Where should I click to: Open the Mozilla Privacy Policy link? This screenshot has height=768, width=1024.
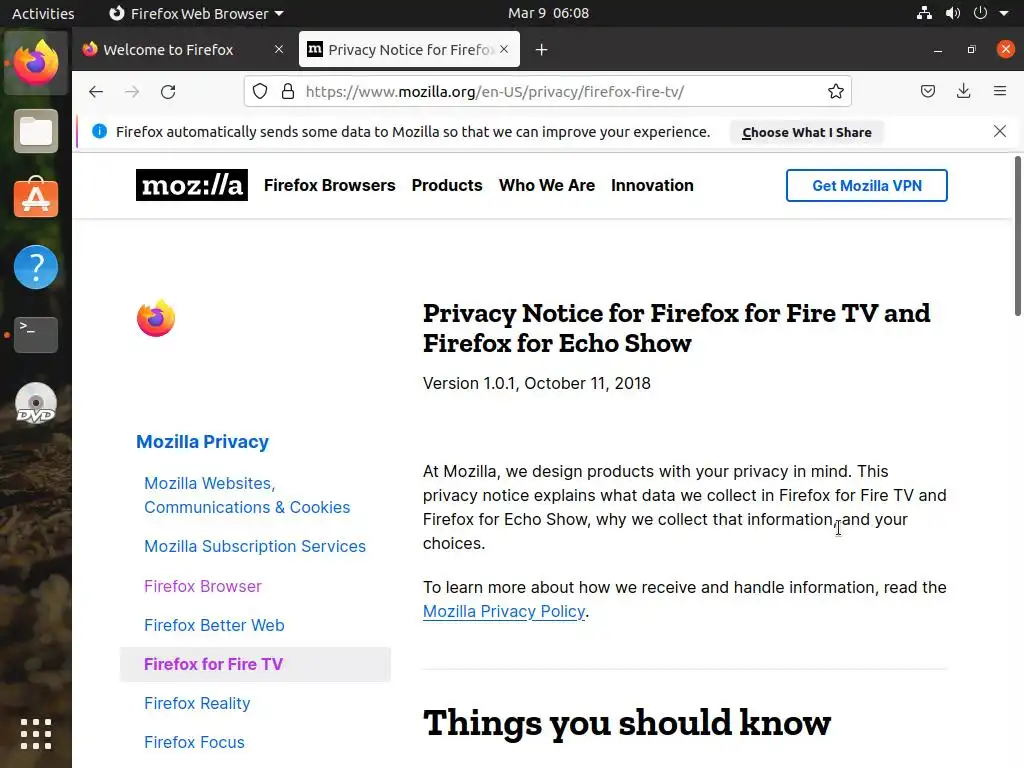(504, 611)
